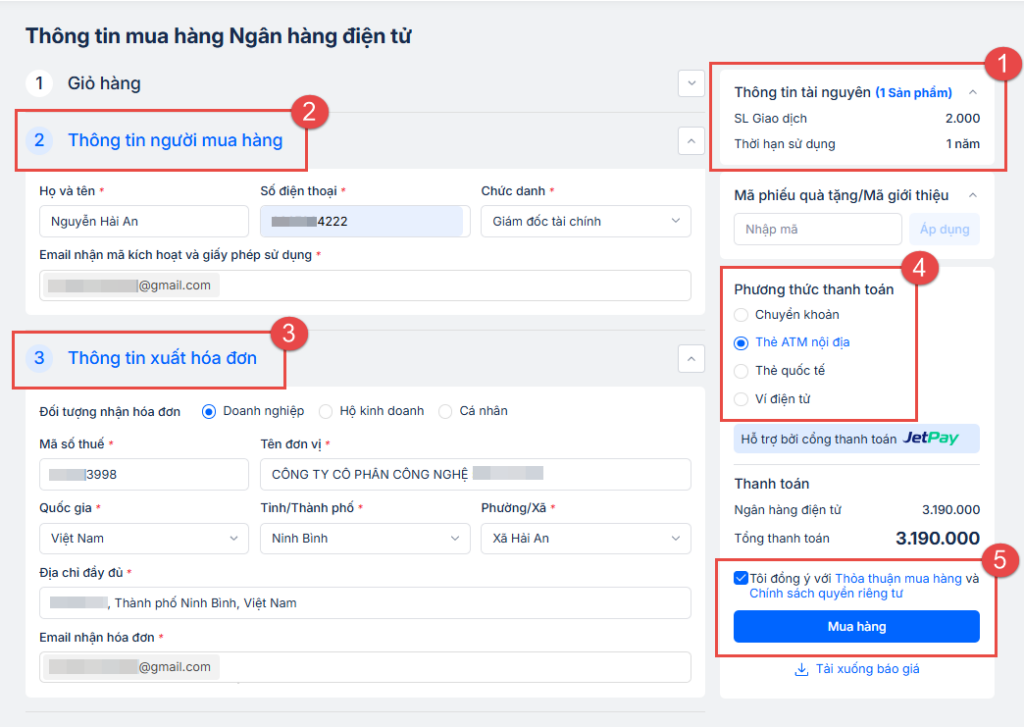Click the gift code Nhập mã field
The image size is (1024, 727).
click(817, 229)
